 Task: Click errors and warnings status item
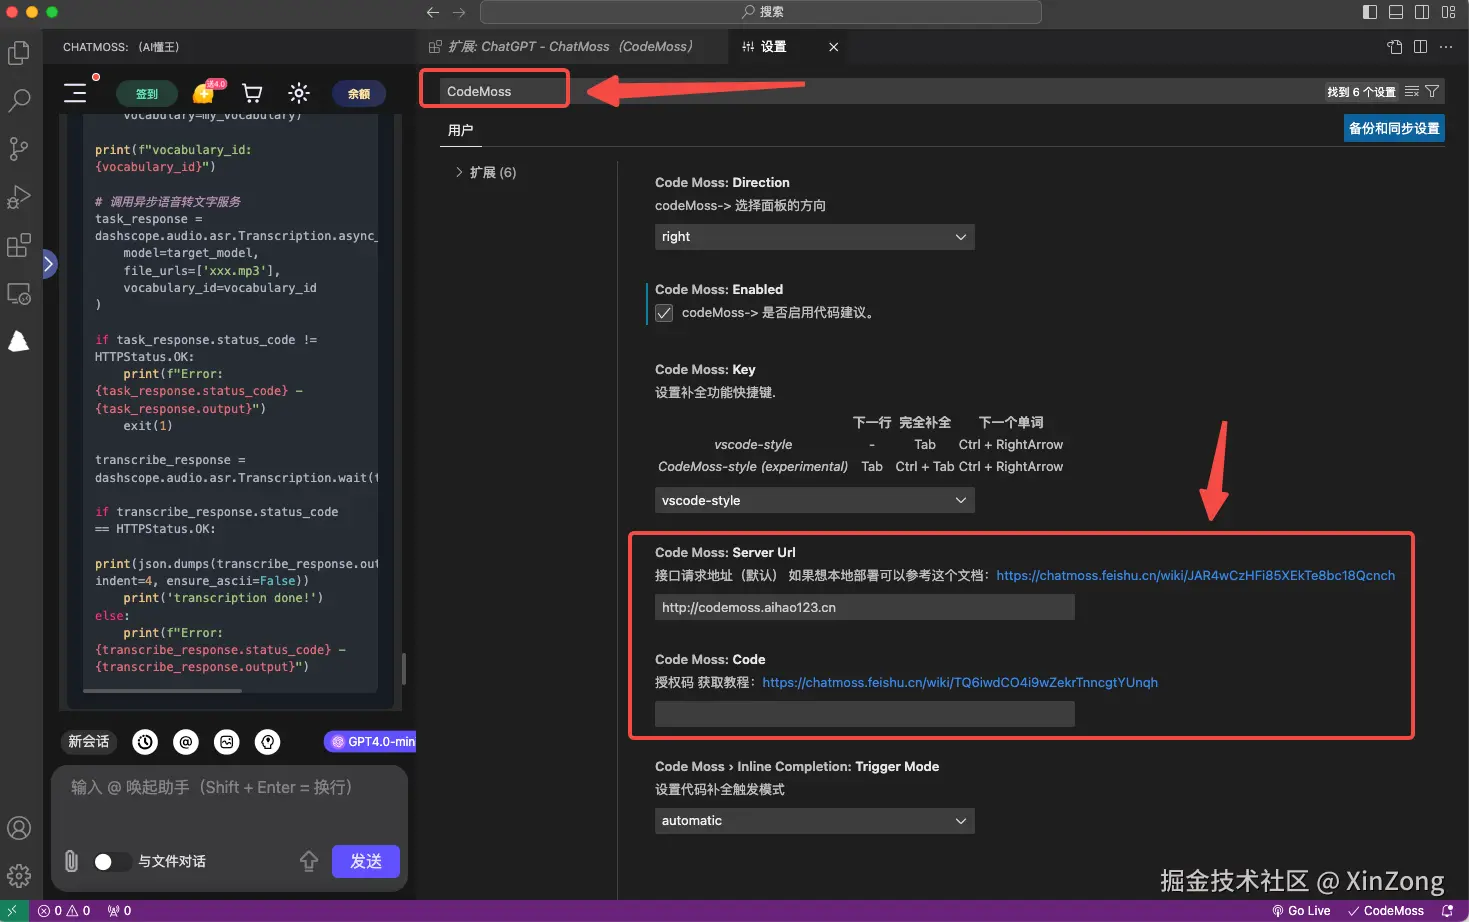click(64, 911)
